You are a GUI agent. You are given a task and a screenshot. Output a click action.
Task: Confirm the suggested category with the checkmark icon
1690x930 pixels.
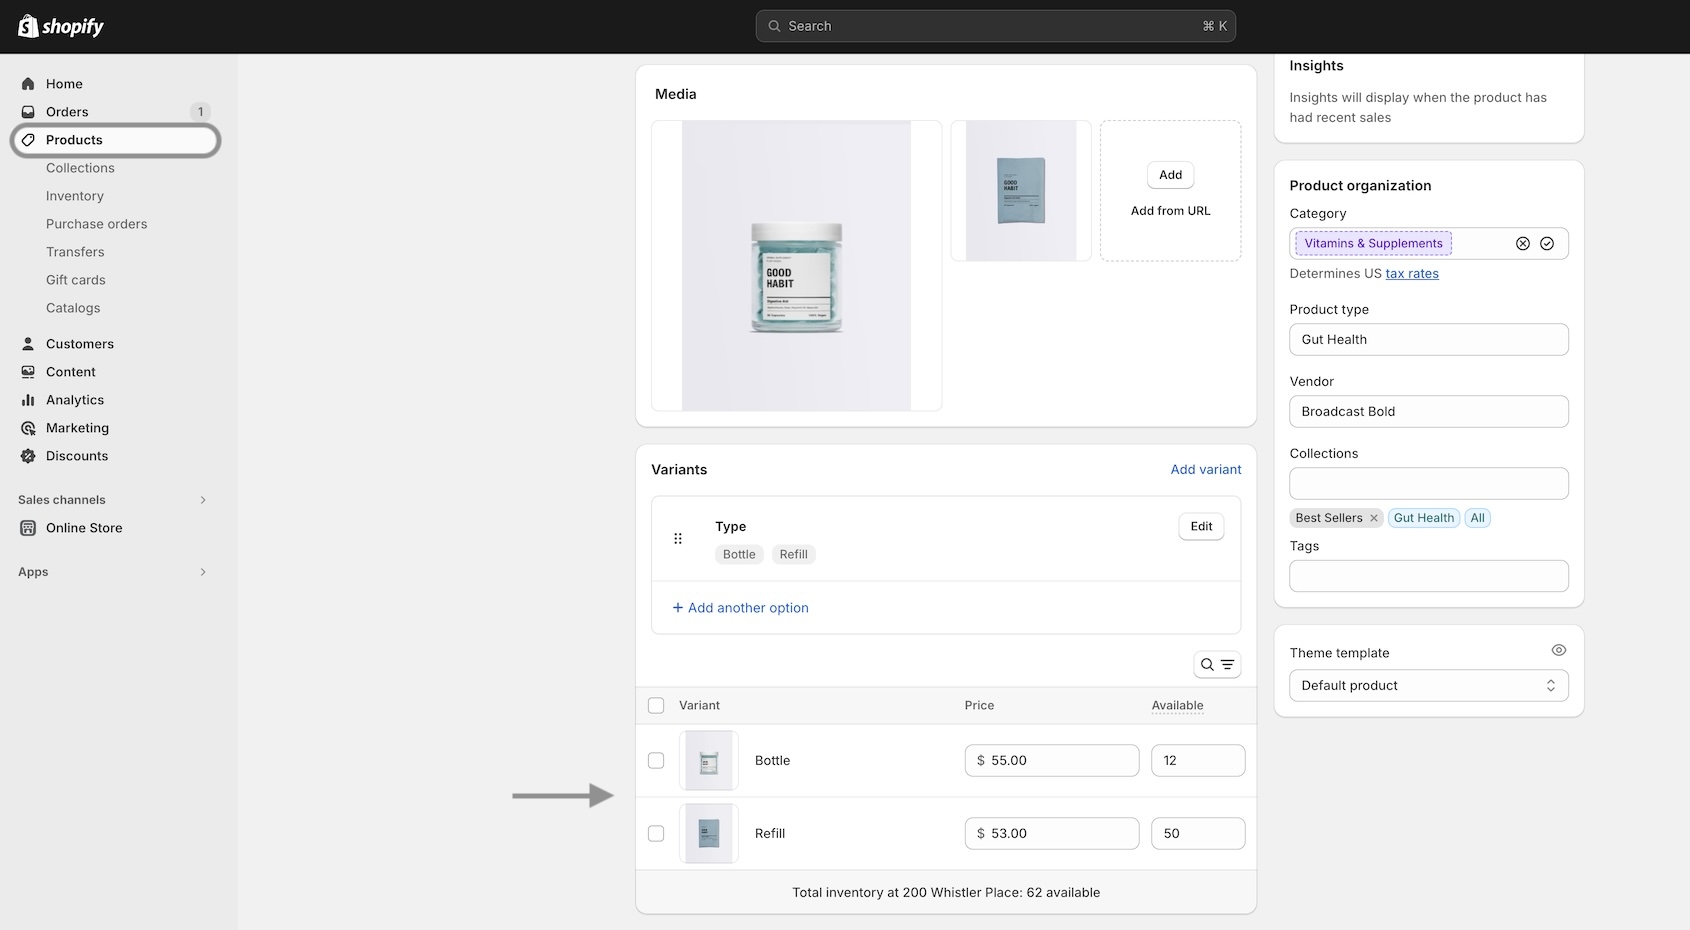pos(1547,243)
